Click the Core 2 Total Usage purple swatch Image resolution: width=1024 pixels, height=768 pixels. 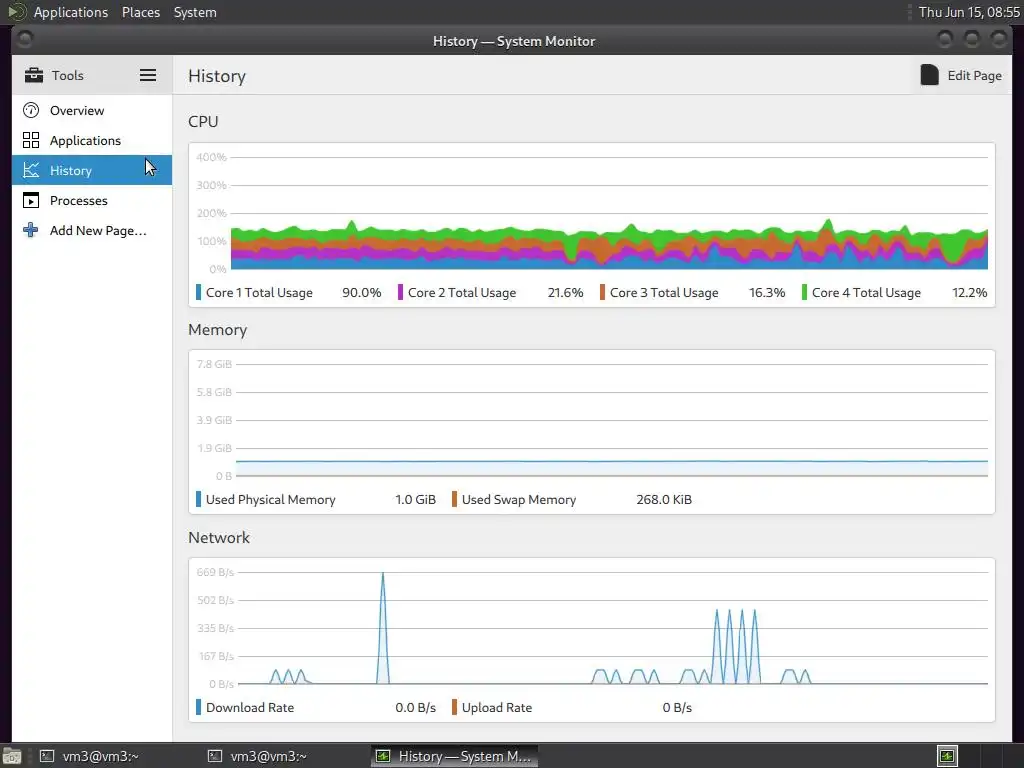400,293
